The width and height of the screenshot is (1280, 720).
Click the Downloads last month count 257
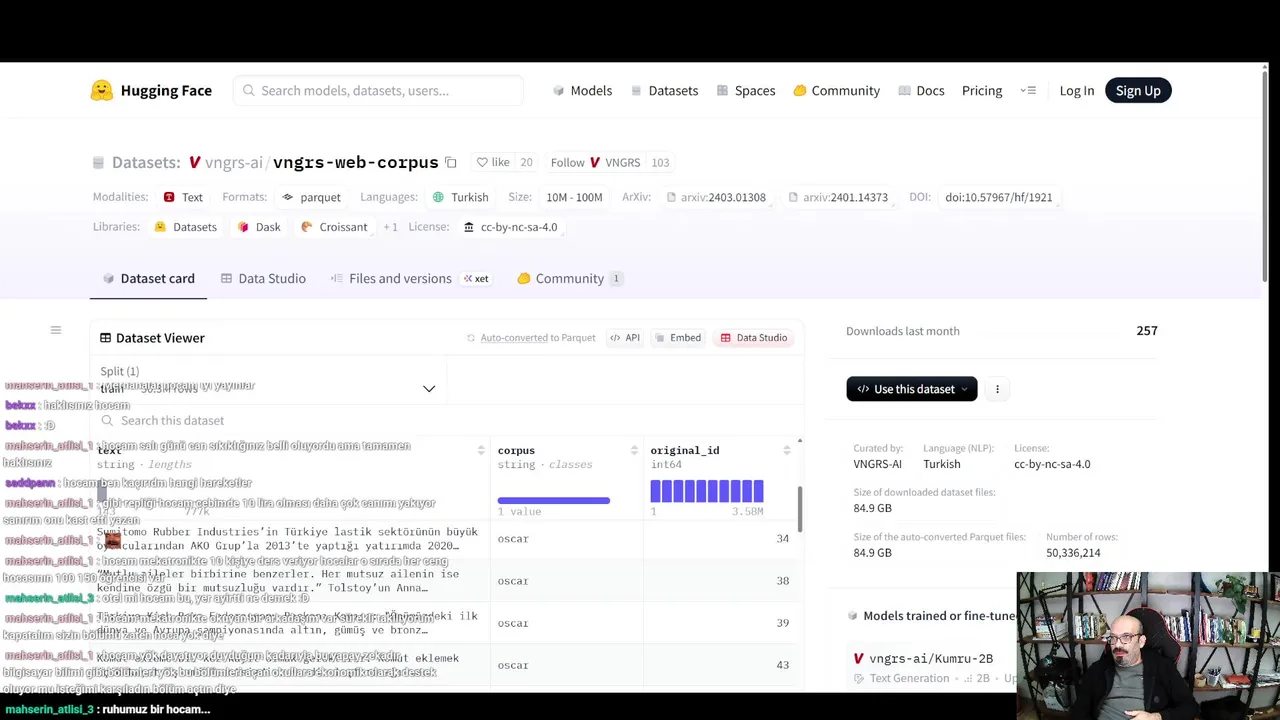(1147, 331)
